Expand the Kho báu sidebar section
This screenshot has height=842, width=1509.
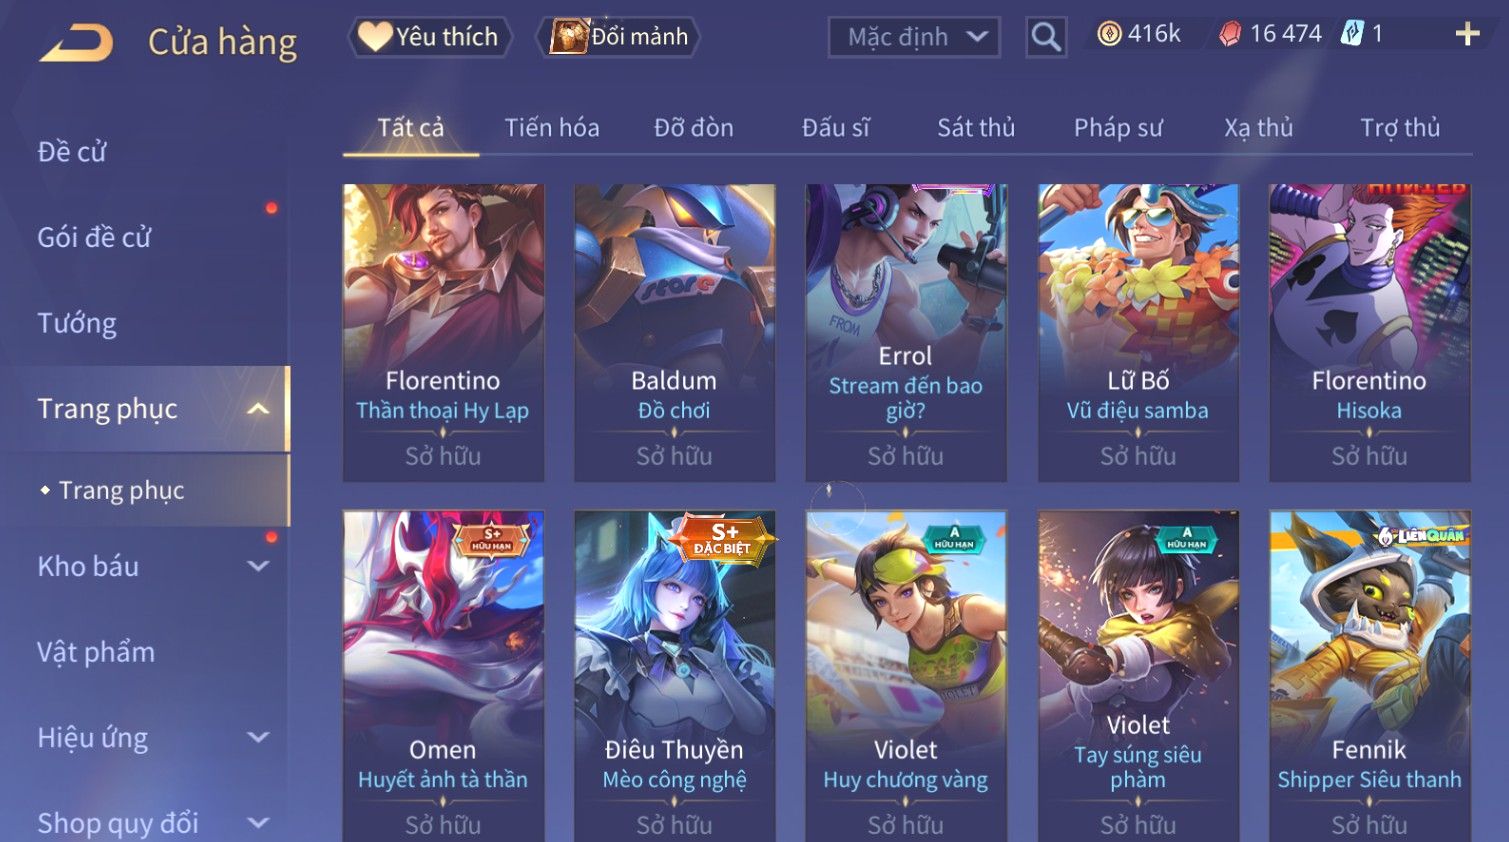point(258,566)
